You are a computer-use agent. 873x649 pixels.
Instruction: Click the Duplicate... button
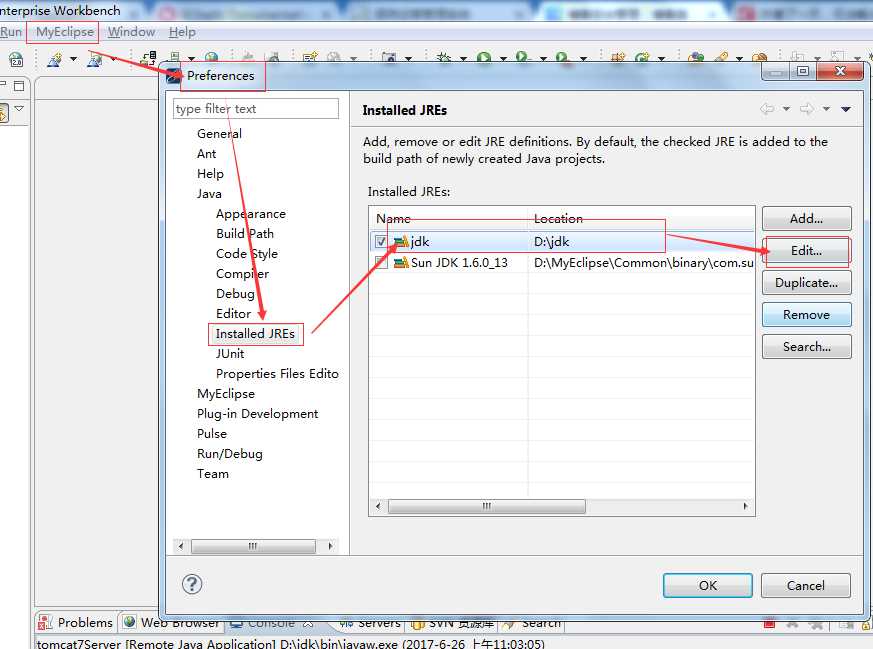pos(806,283)
